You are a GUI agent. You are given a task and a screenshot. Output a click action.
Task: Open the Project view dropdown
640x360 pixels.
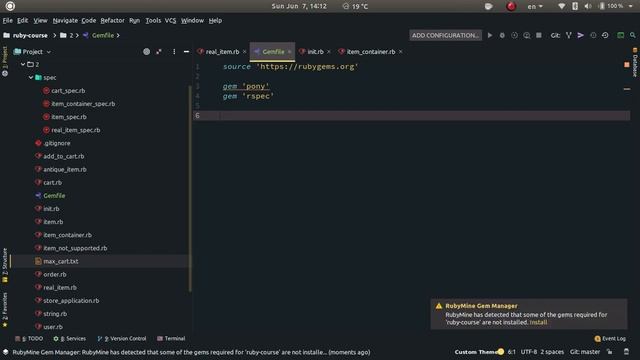point(33,52)
